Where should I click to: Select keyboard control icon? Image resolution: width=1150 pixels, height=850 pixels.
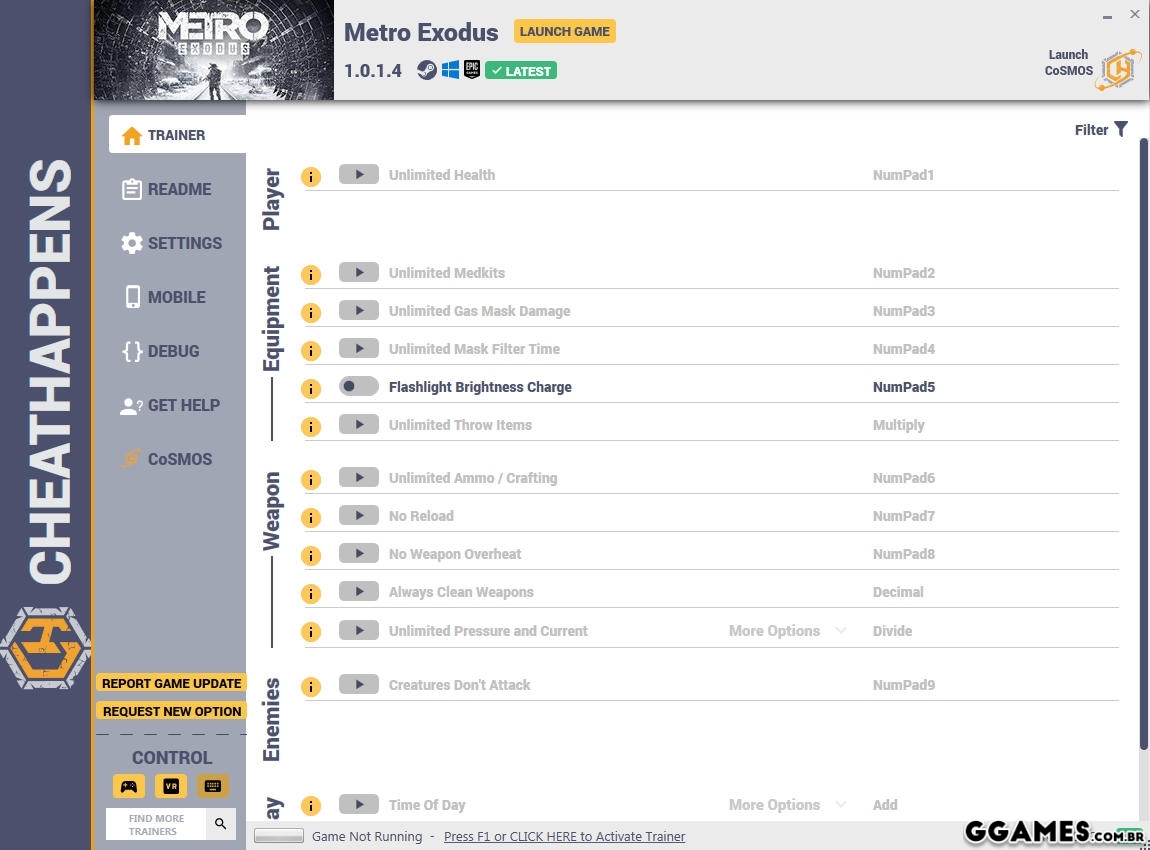coord(212,786)
